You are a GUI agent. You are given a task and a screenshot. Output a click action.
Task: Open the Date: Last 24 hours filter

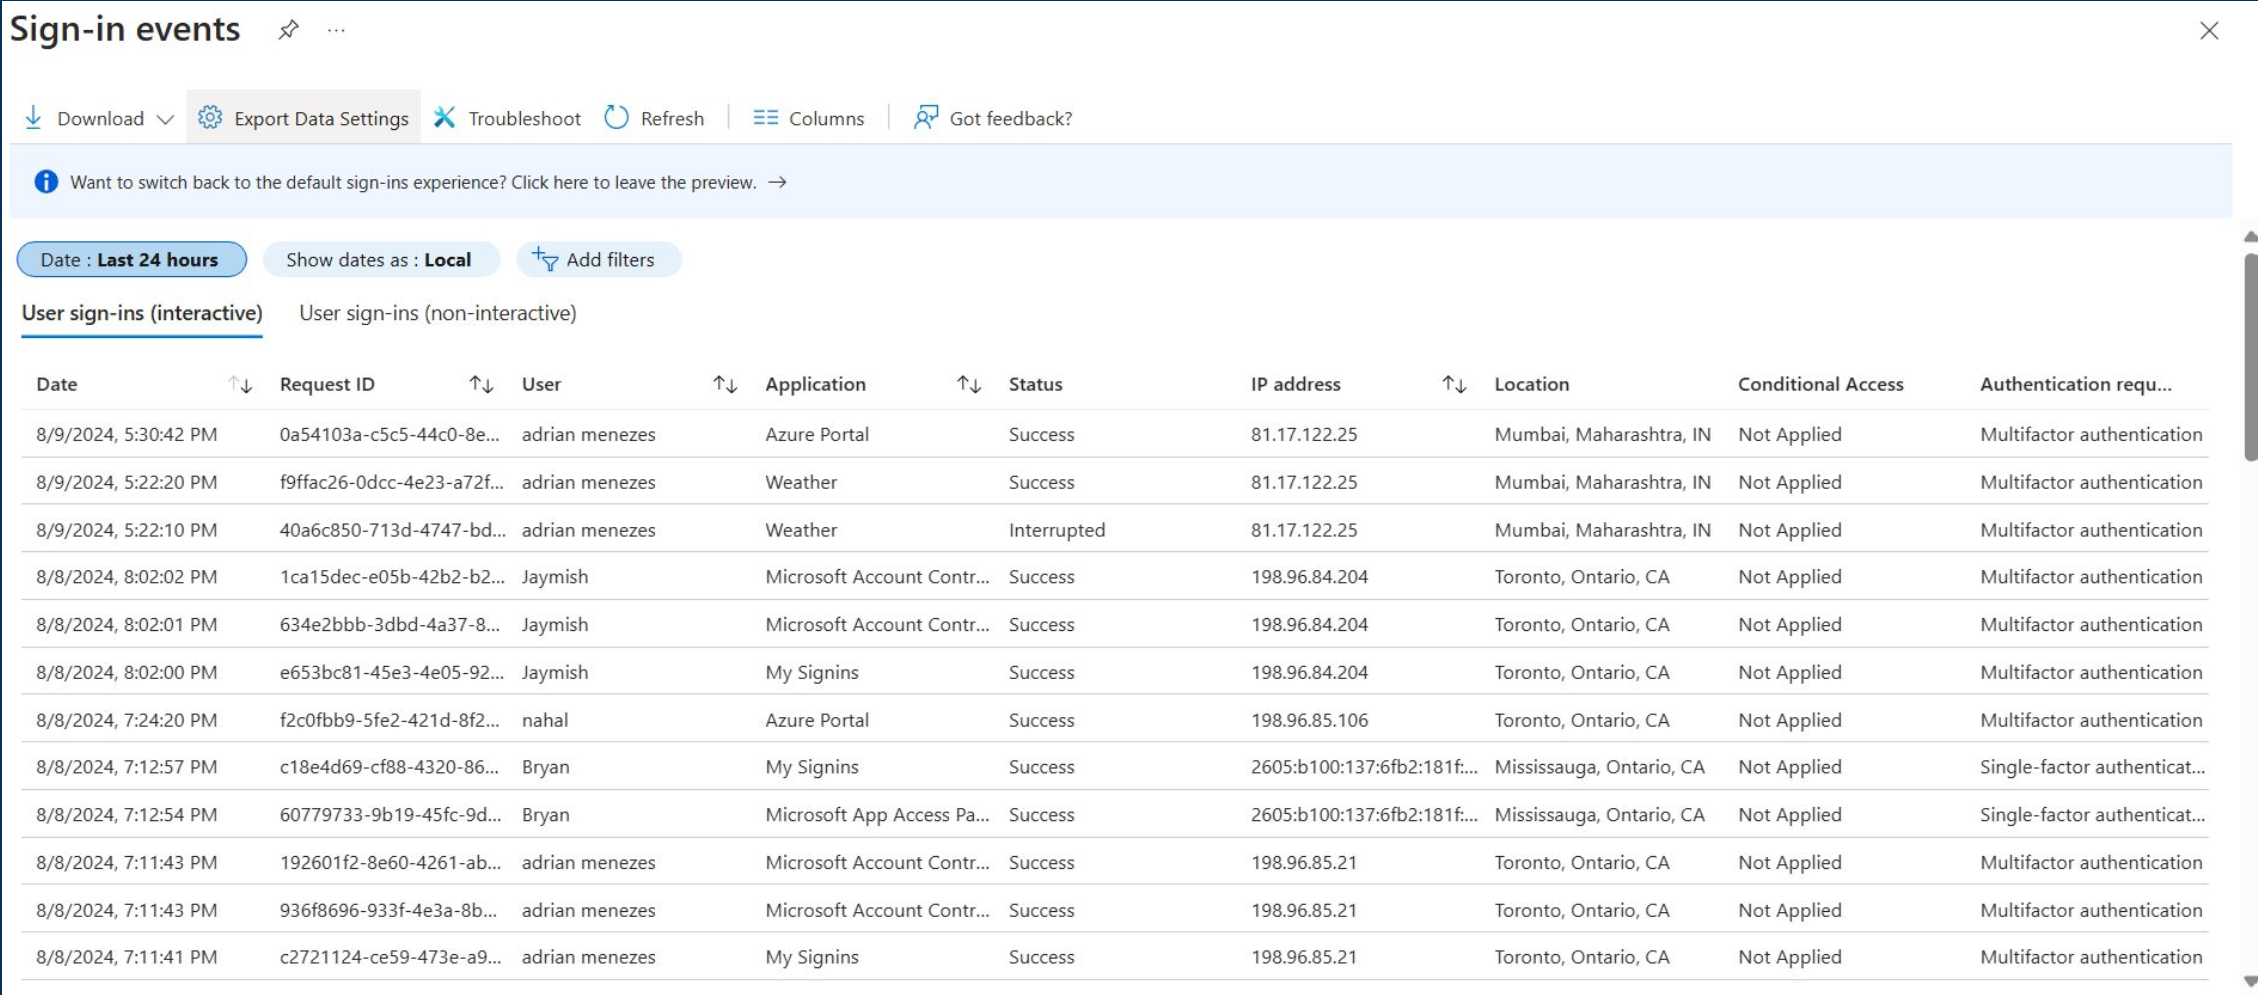[132, 260]
